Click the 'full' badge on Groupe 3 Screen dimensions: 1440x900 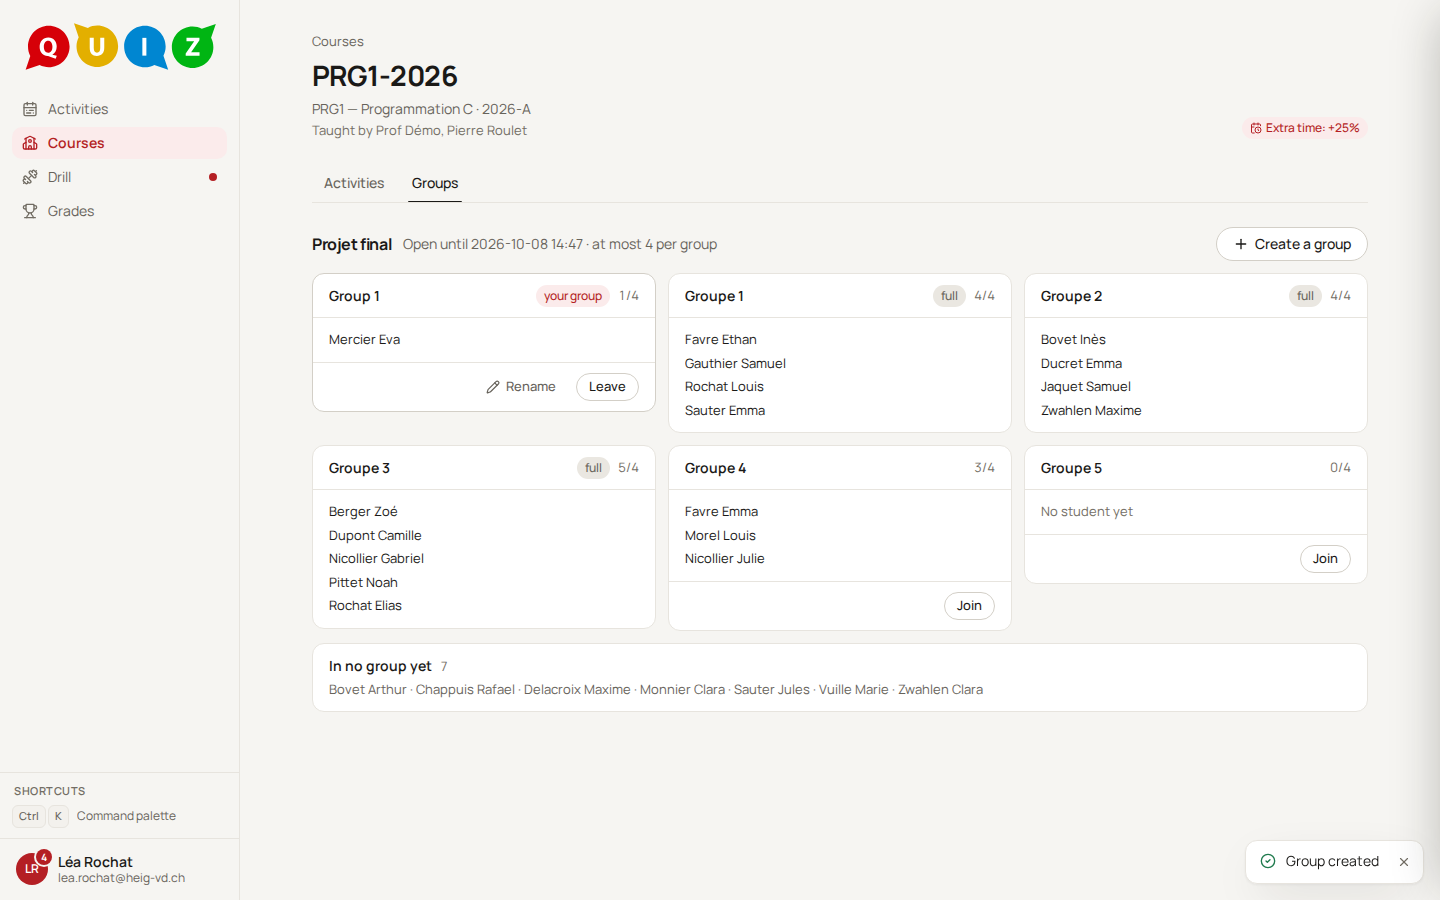click(x=593, y=468)
